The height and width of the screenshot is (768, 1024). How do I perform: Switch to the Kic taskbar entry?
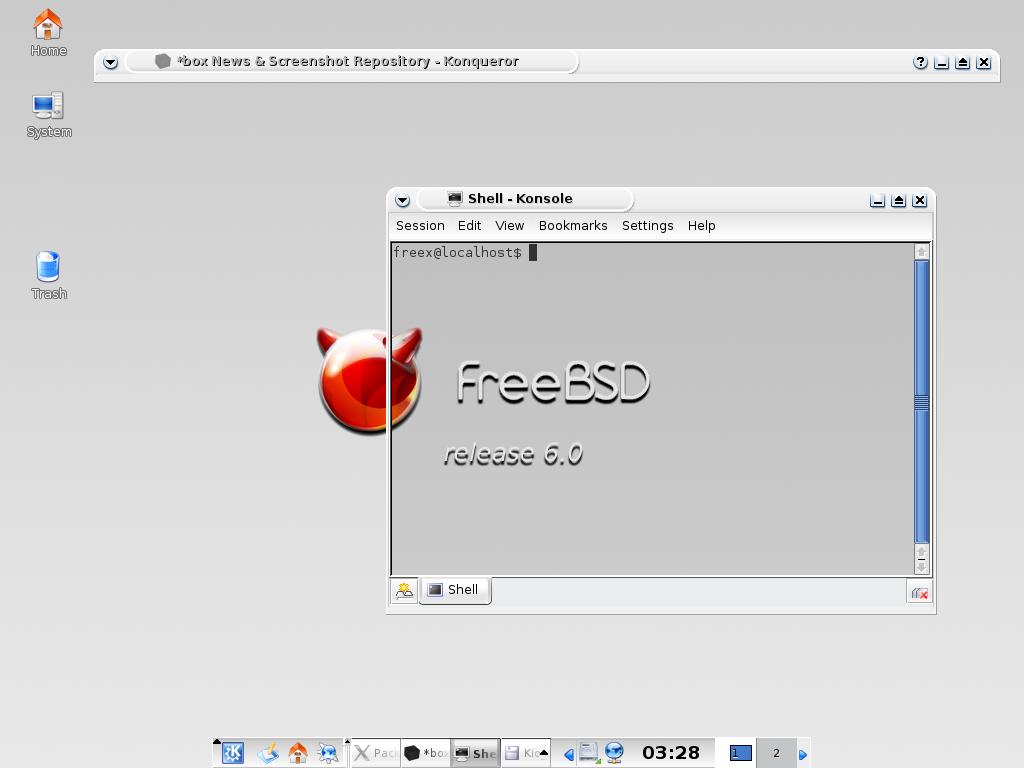(526, 753)
